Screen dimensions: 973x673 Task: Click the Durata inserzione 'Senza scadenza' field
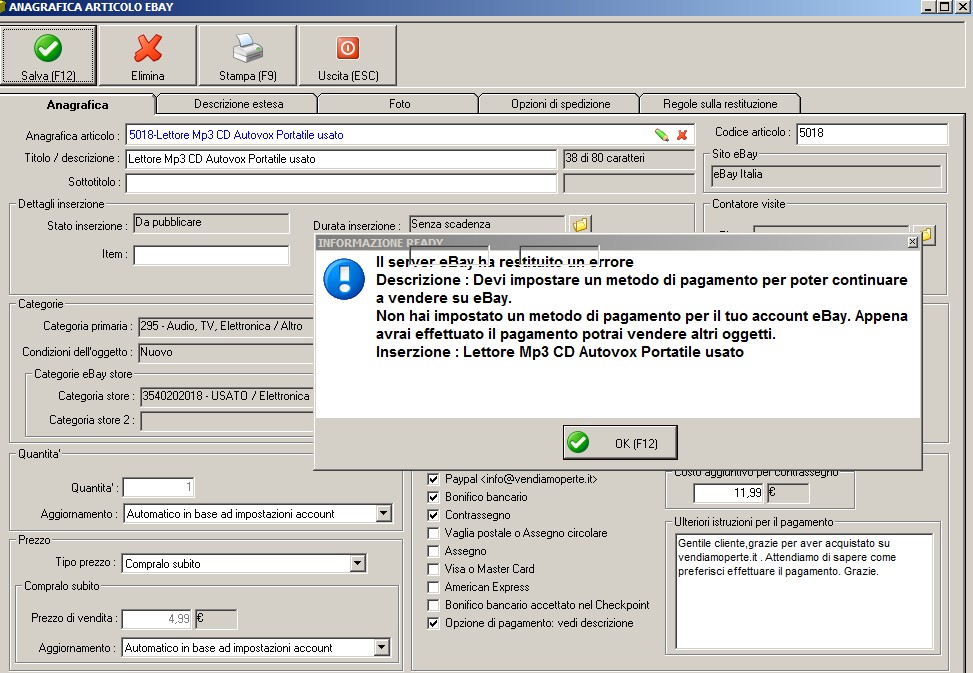486,224
